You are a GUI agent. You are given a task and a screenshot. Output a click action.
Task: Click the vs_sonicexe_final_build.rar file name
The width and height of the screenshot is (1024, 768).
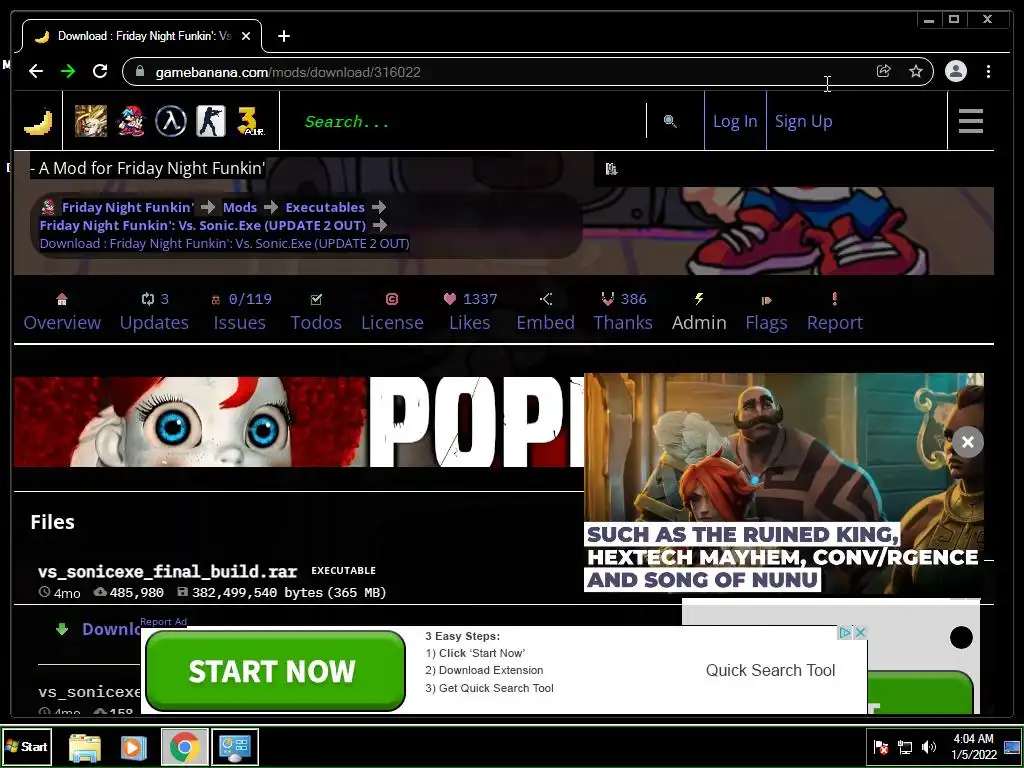[x=167, y=571]
